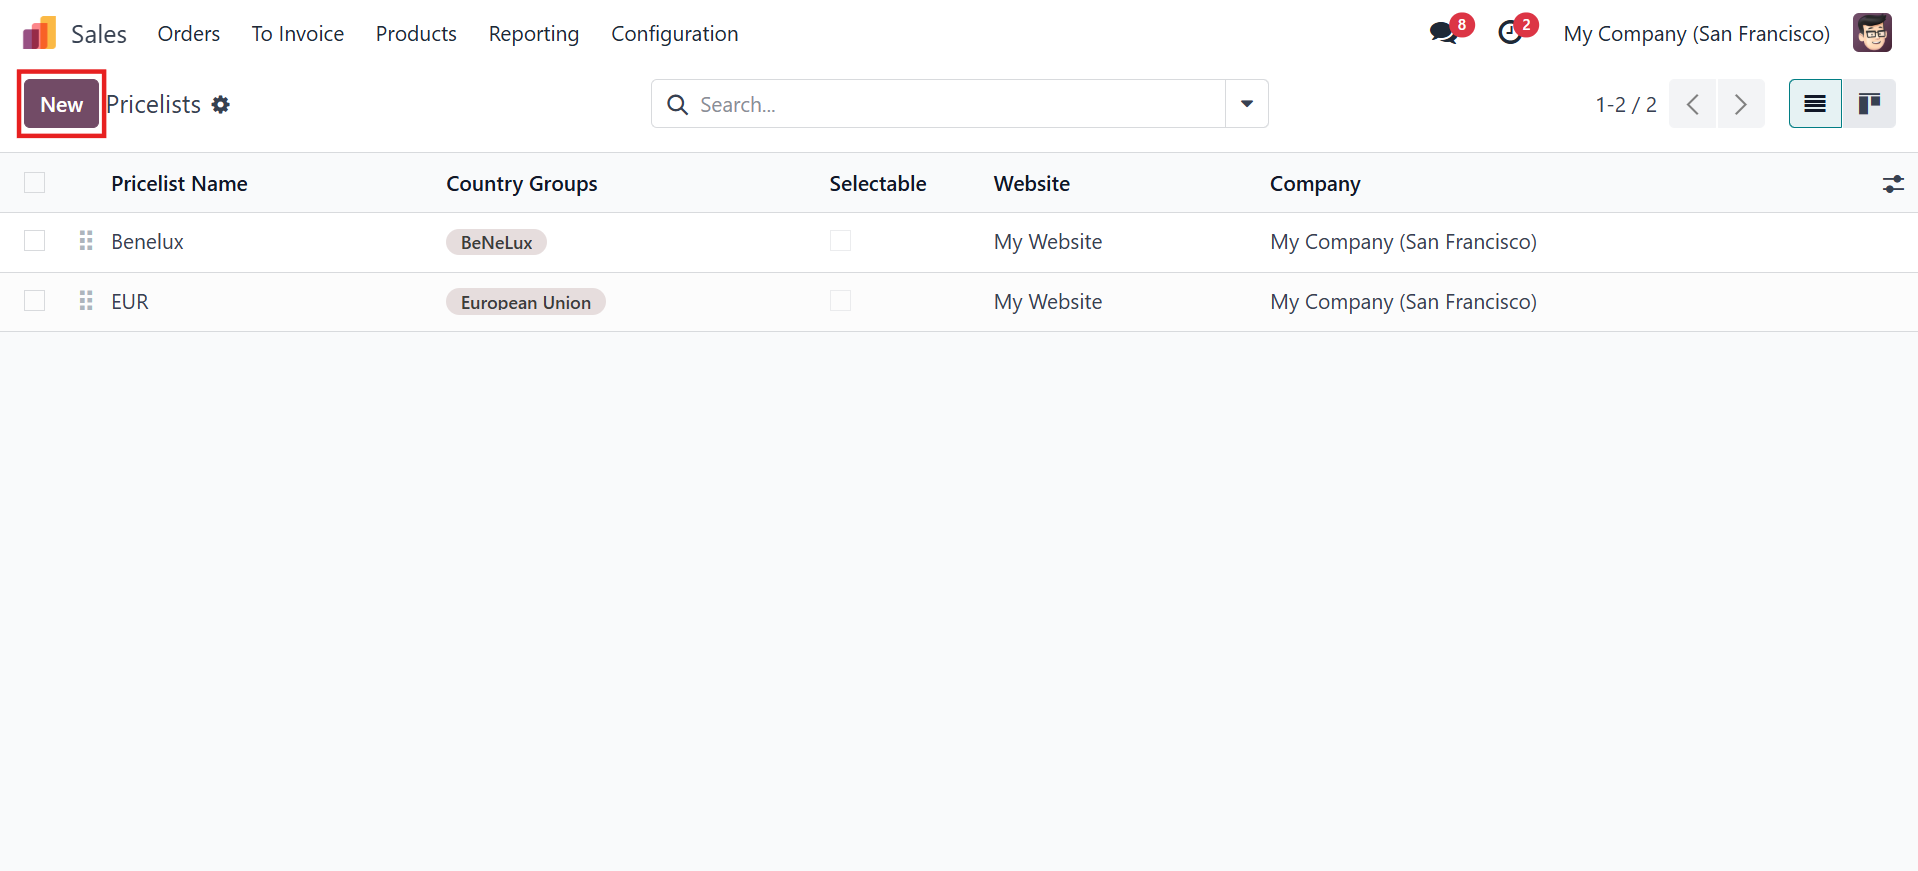
Task: Open the Products menu
Action: 416,33
